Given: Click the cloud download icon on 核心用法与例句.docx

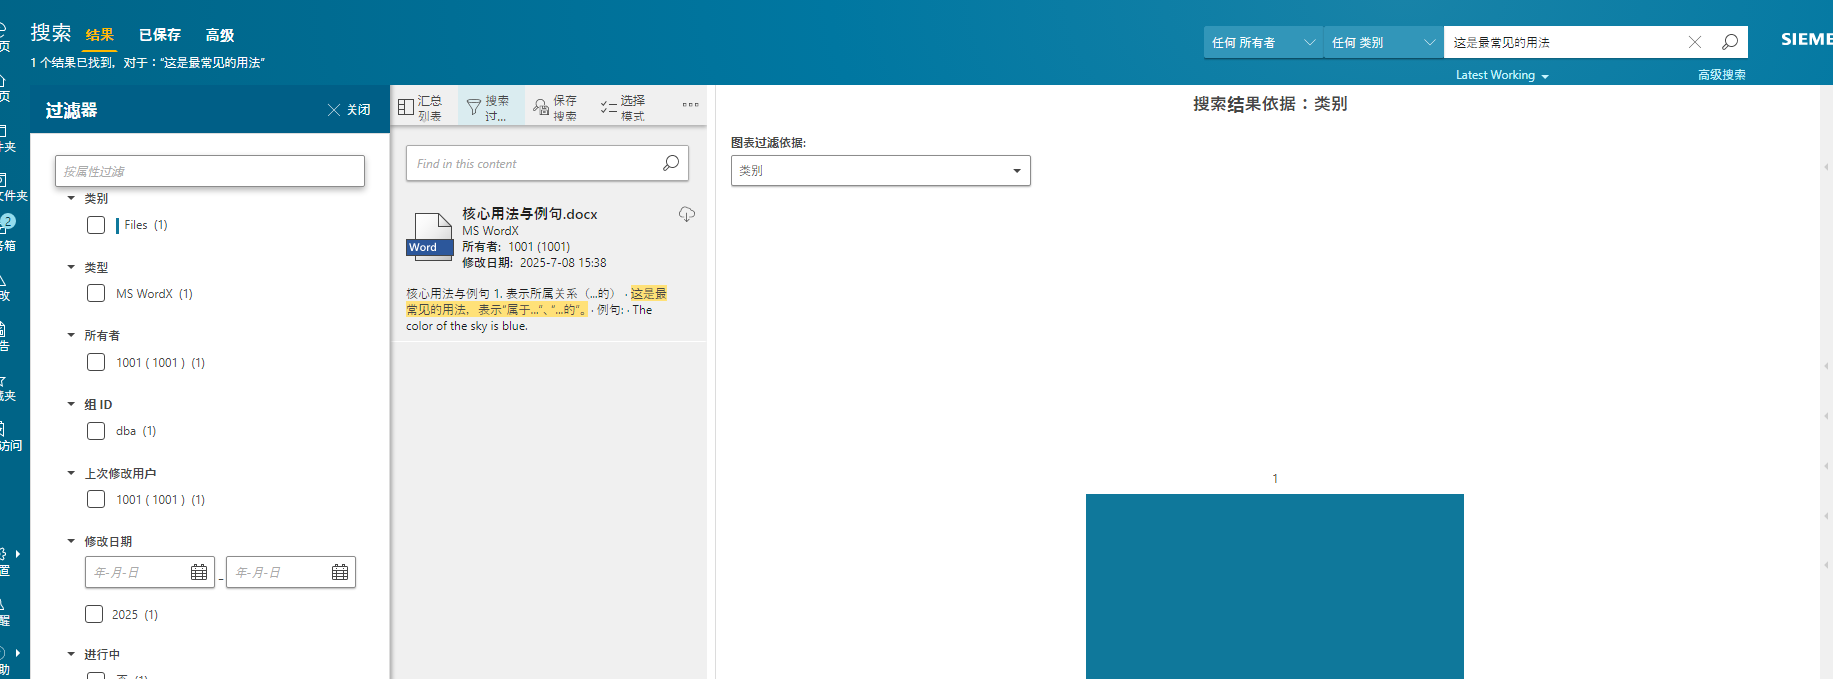Looking at the screenshot, I should pyautogui.click(x=687, y=214).
